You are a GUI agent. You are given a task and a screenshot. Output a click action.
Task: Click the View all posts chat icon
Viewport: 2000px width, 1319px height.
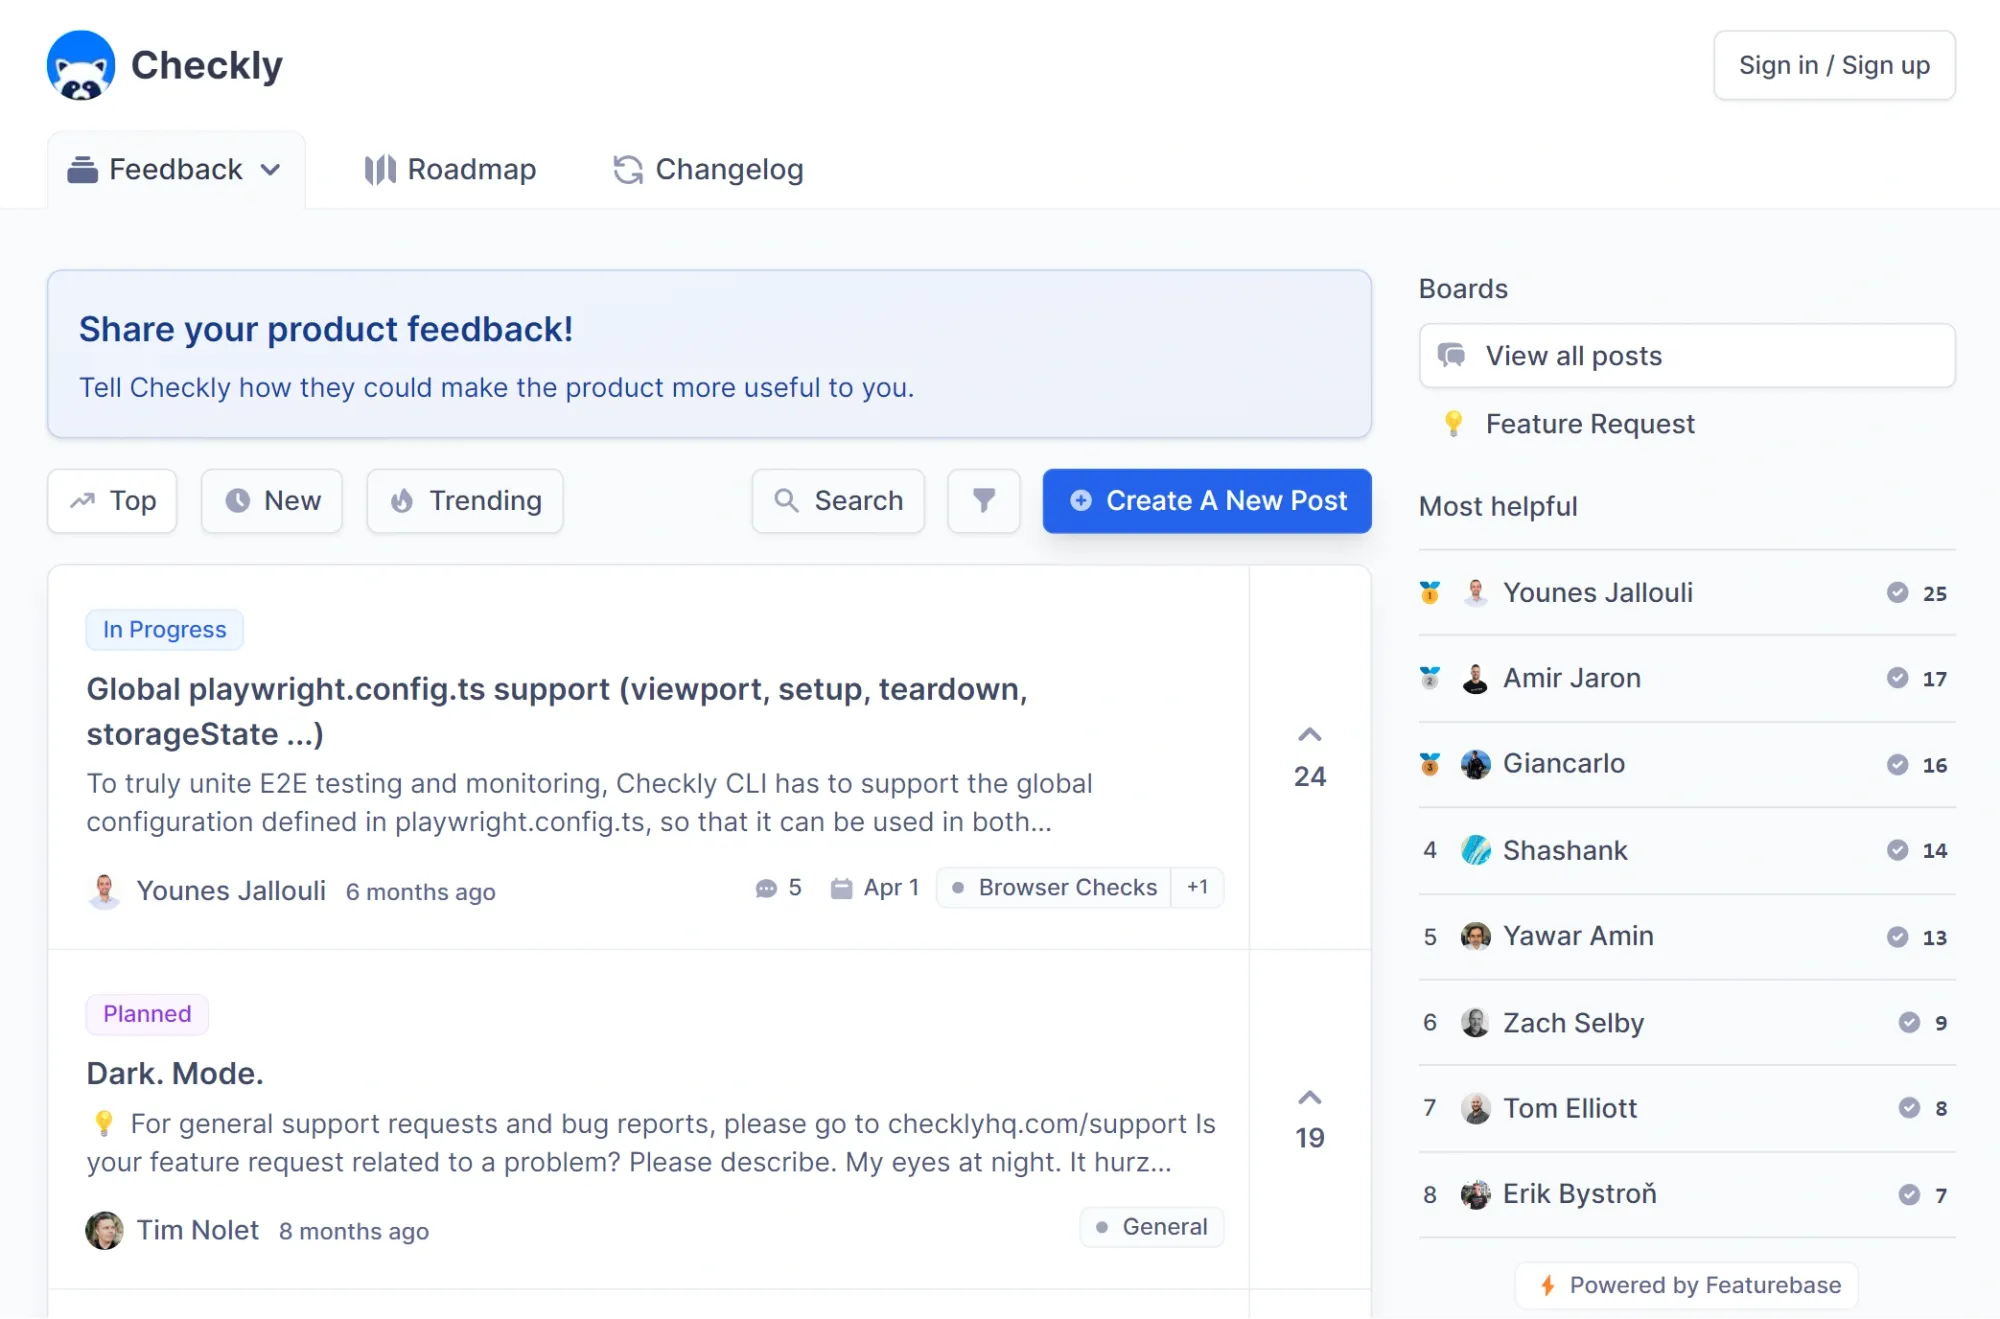click(1451, 355)
